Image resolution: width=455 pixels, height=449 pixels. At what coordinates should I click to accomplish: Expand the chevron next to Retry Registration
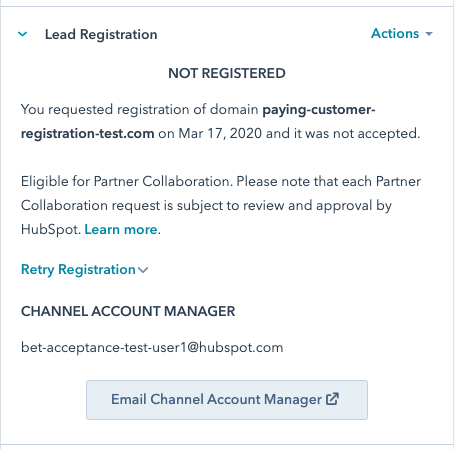(143, 270)
